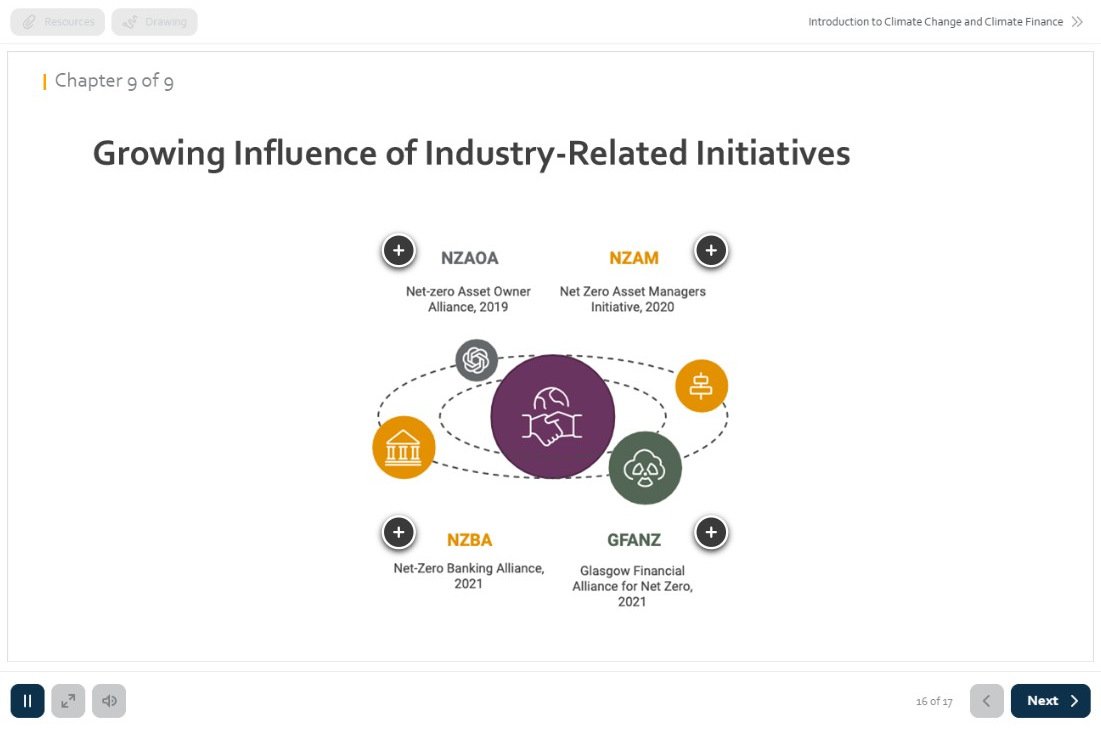Screen dimensions: 1101x734
Task: Click 'Net-Zero Banking Alliance, 2021' text
Action: point(468,575)
